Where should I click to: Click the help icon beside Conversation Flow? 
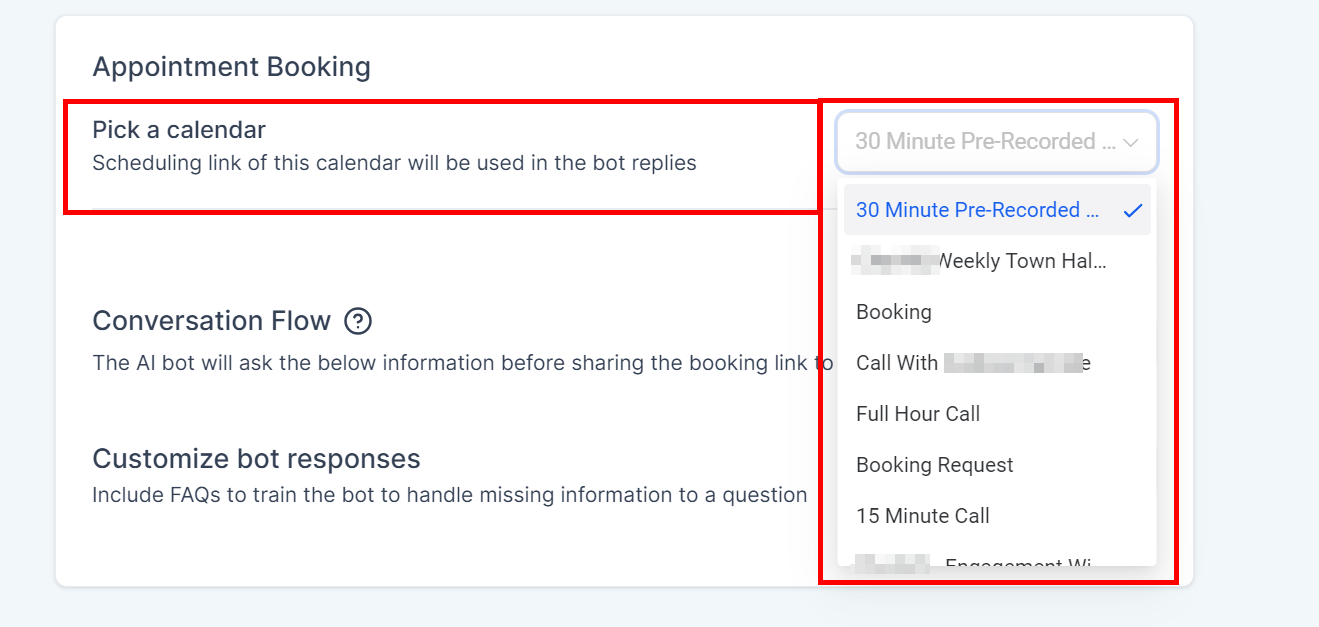(358, 321)
